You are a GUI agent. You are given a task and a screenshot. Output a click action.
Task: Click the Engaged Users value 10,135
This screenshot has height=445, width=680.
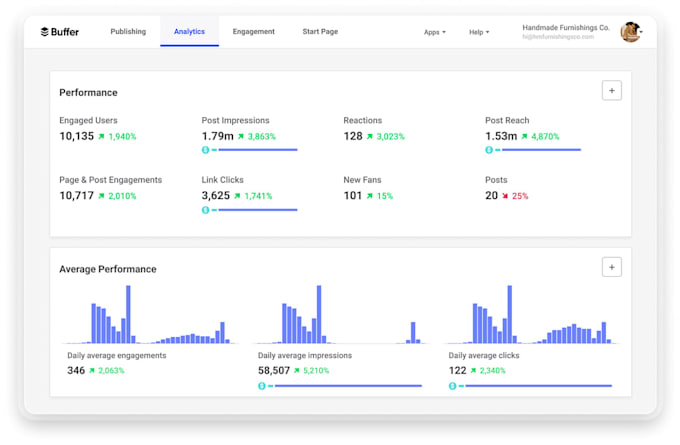point(76,136)
